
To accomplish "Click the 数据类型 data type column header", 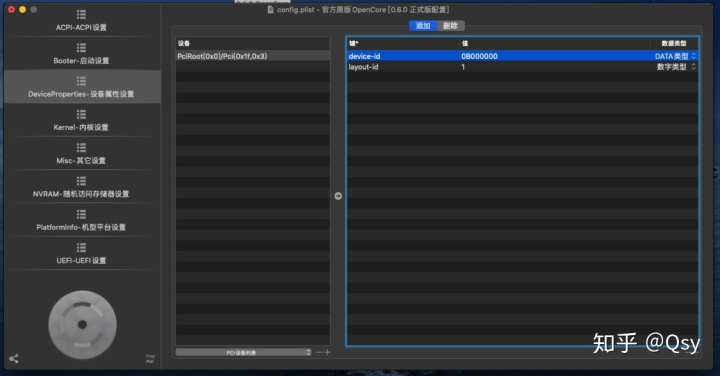I will (x=674, y=43).
